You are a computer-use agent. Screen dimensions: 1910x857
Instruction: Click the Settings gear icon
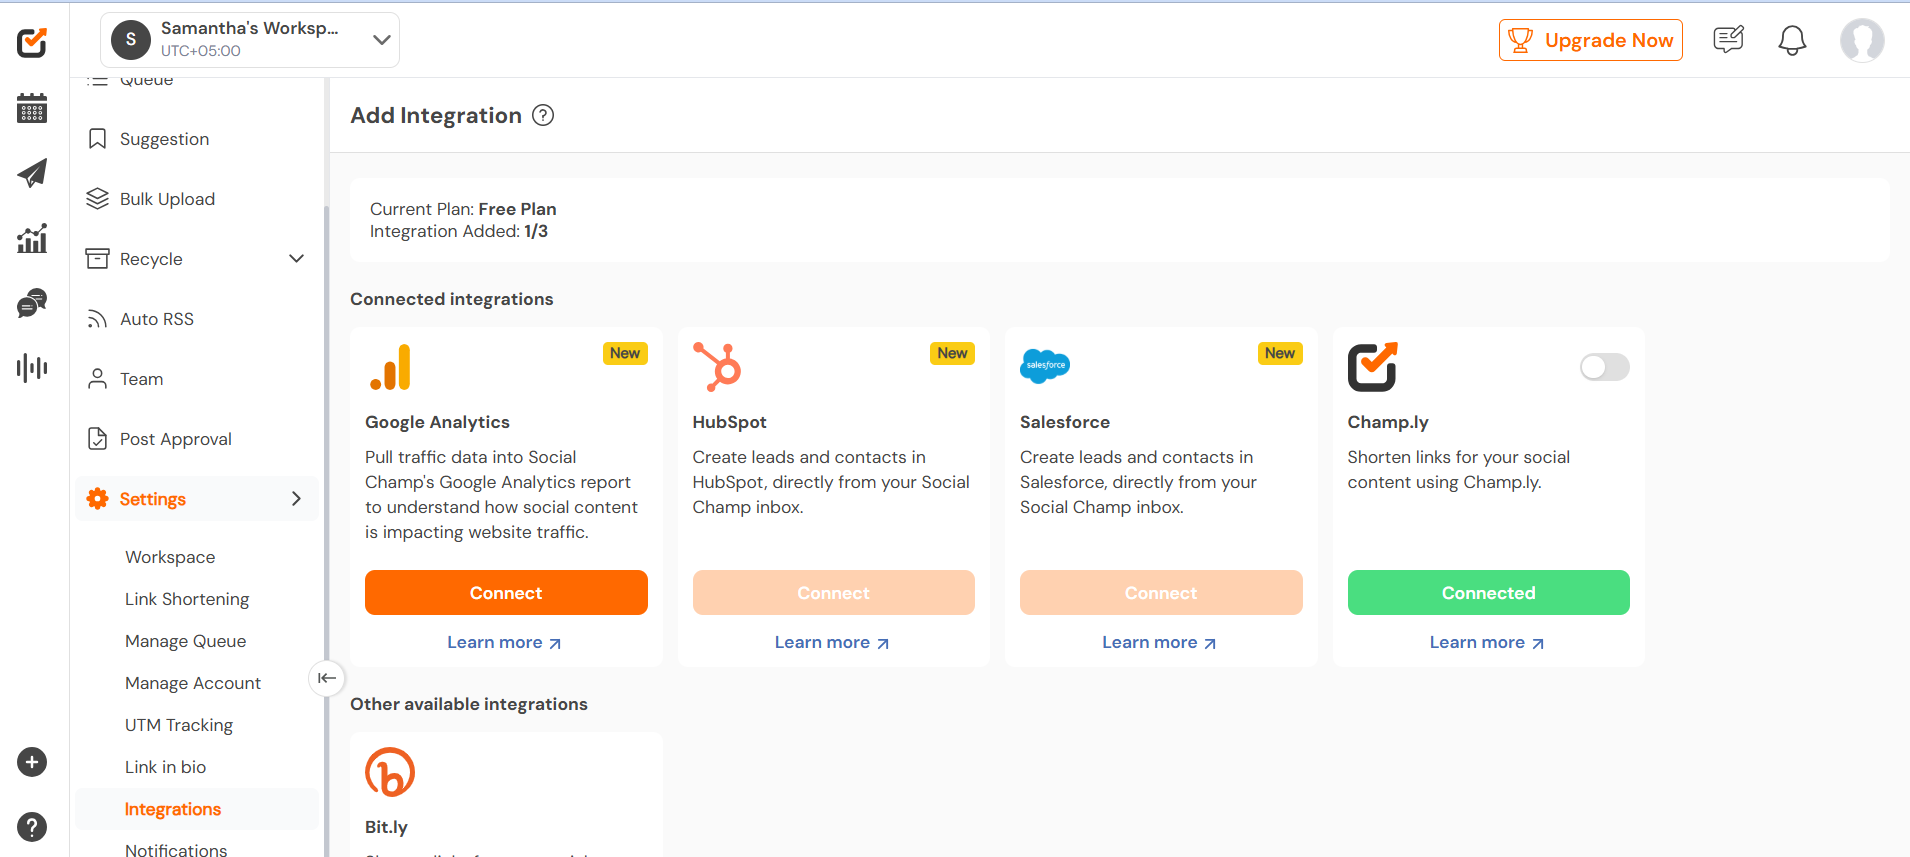[97, 499]
